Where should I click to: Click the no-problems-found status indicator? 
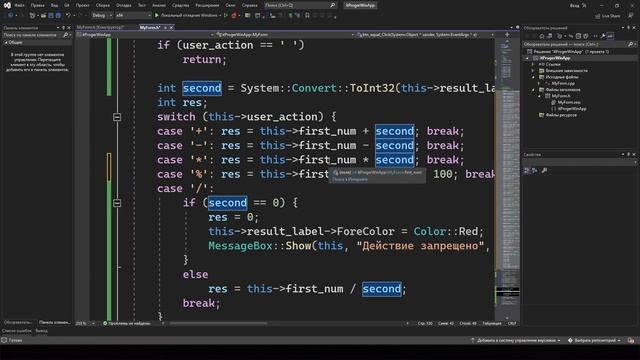[x=127, y=323]
